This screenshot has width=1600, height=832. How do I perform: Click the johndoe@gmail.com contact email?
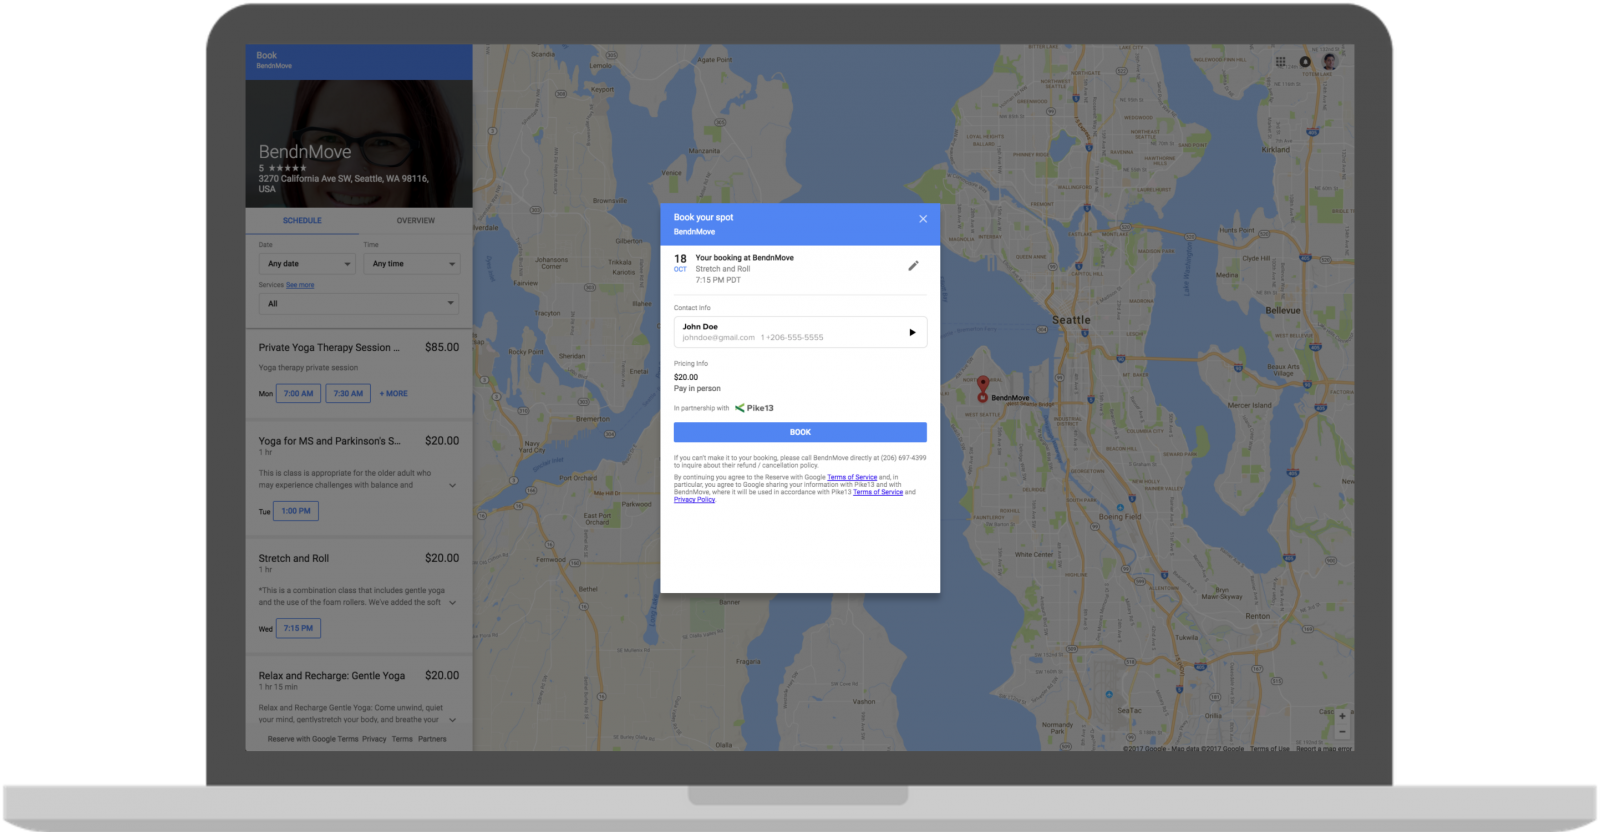(x=719, y=338)
